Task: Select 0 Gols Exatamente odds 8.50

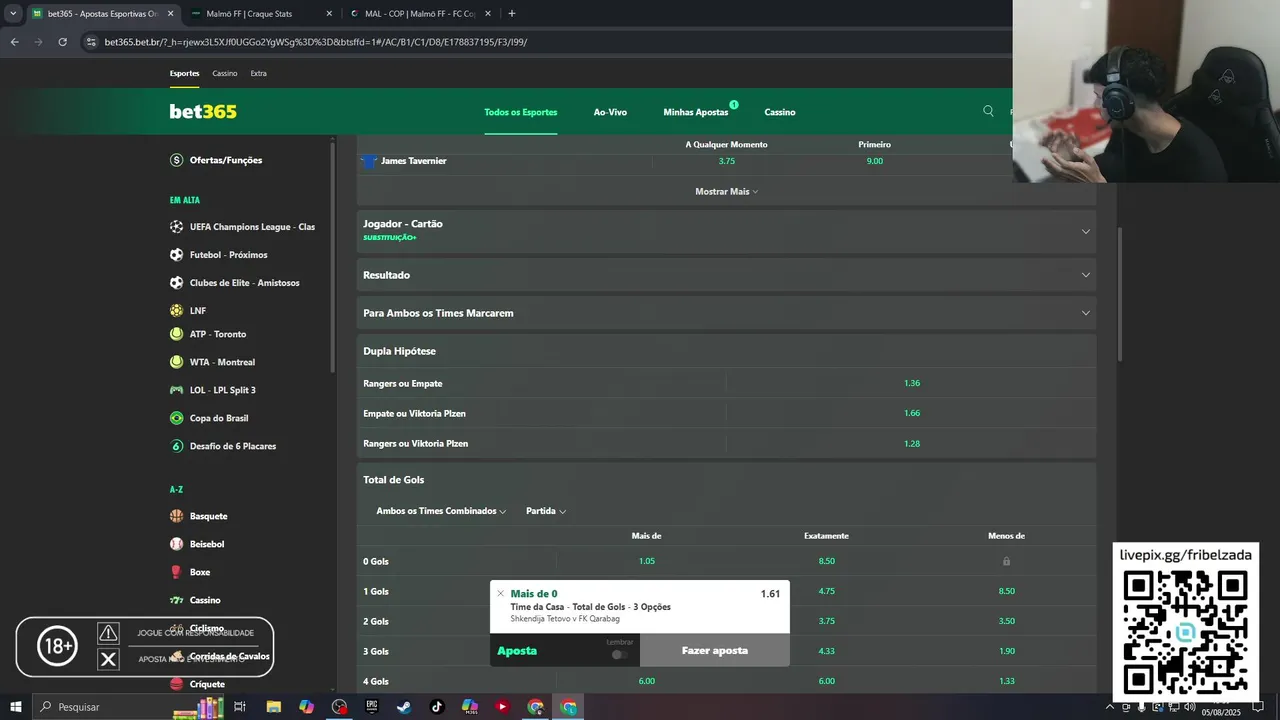Action: pyautogui.click(x=827, y=561)
